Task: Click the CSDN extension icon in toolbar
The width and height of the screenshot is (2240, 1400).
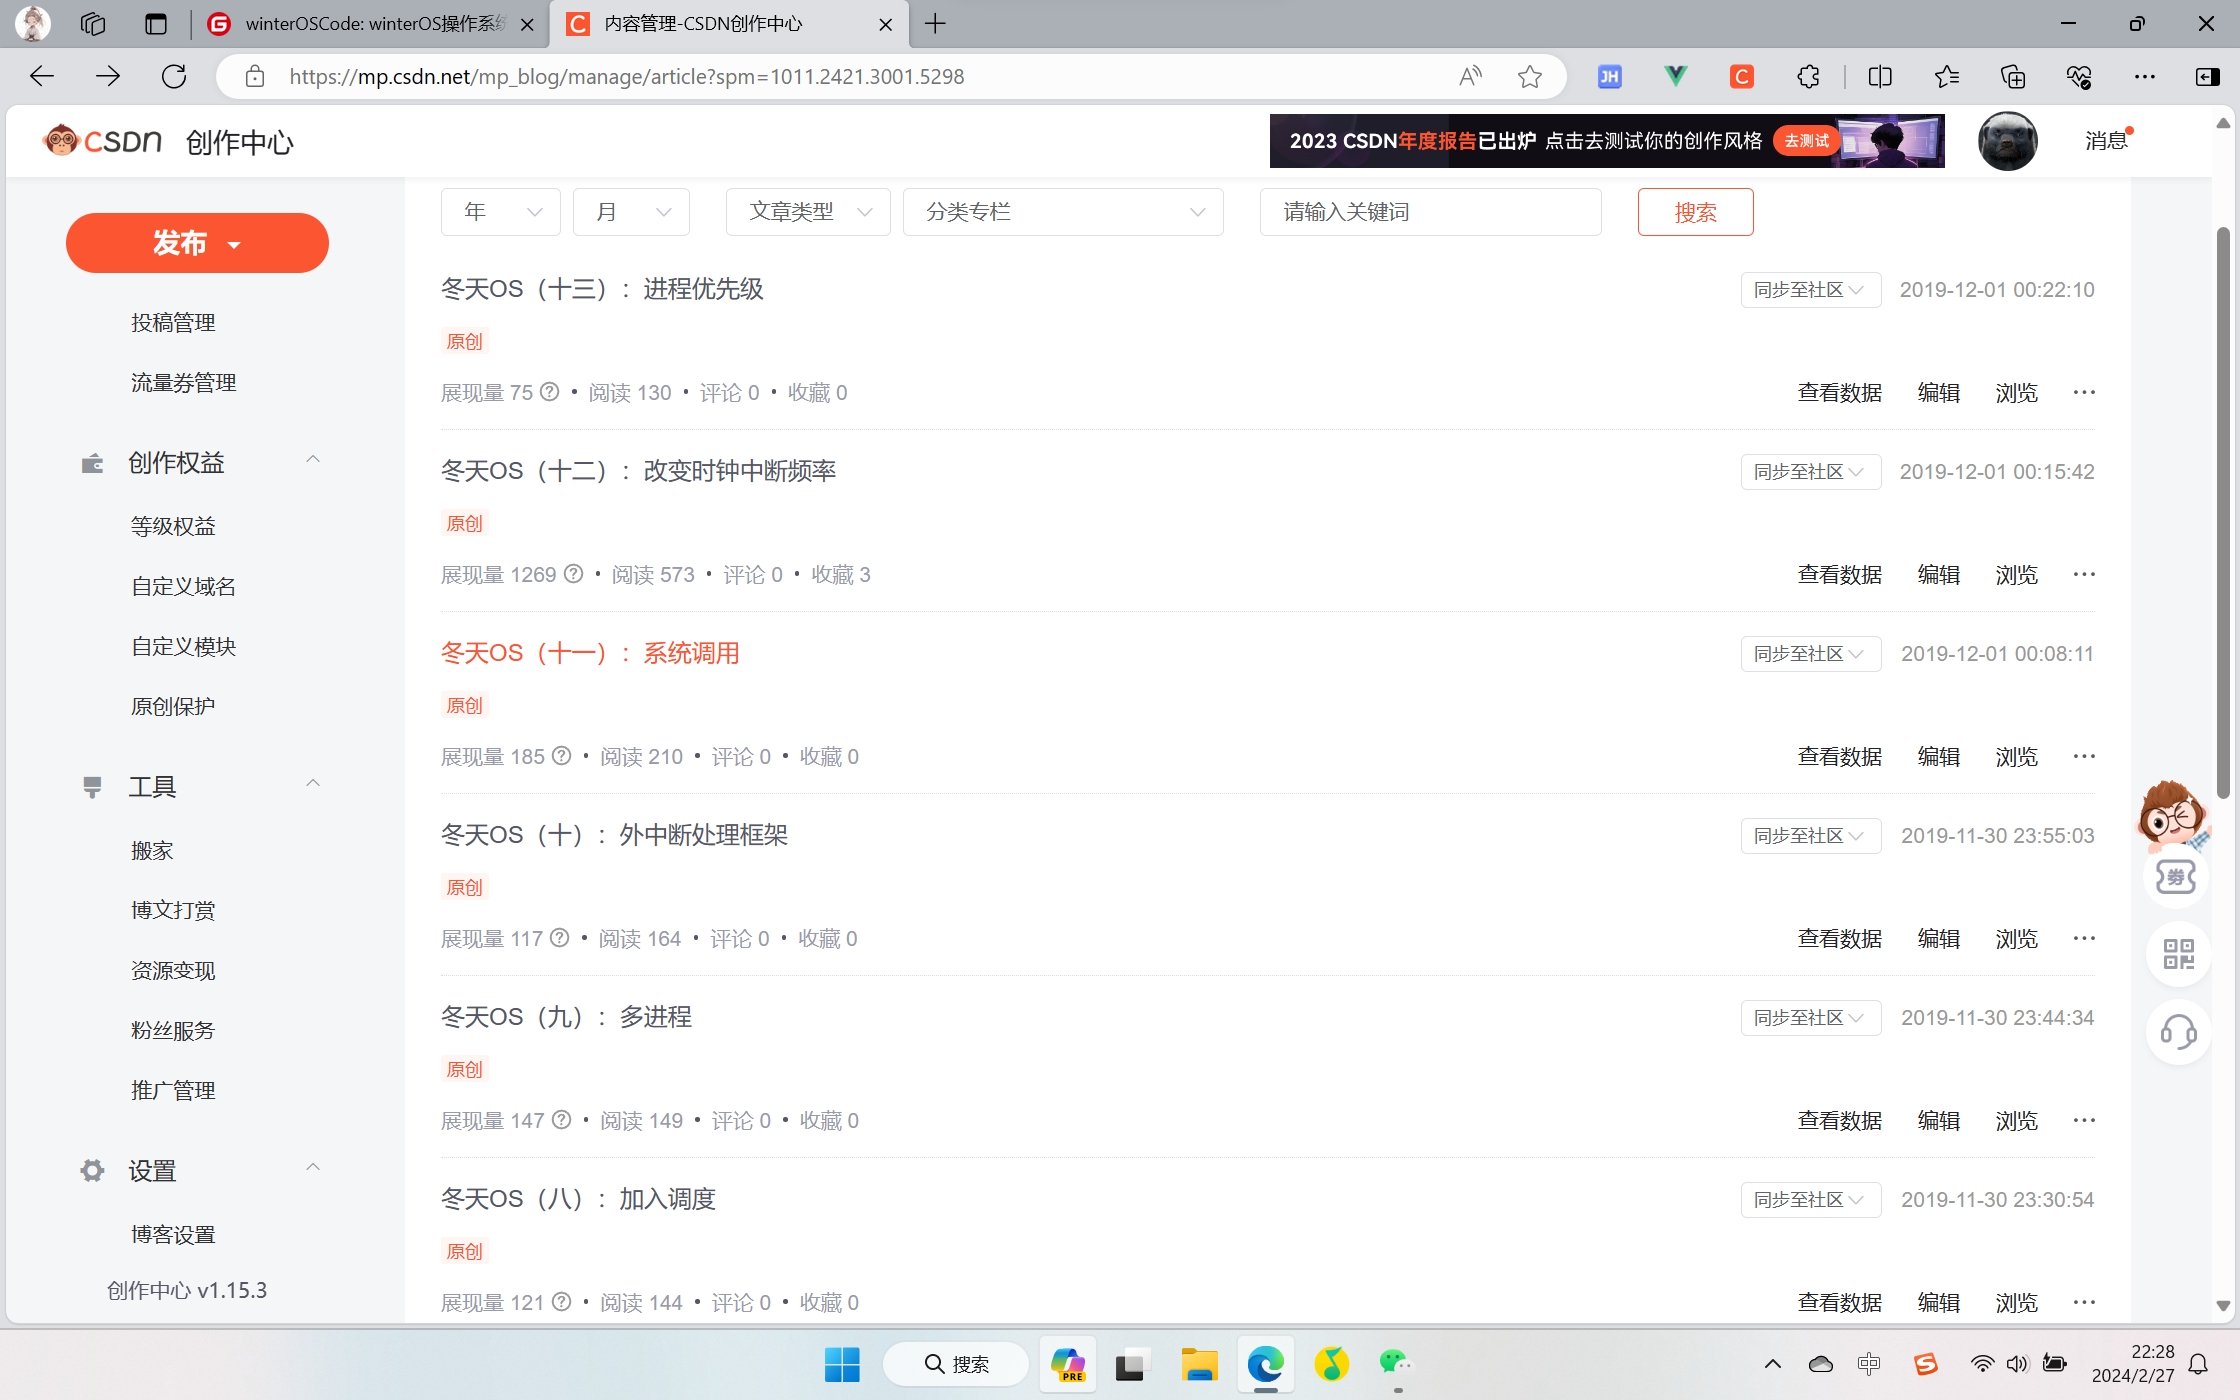Action: [x=1742, y=76]
